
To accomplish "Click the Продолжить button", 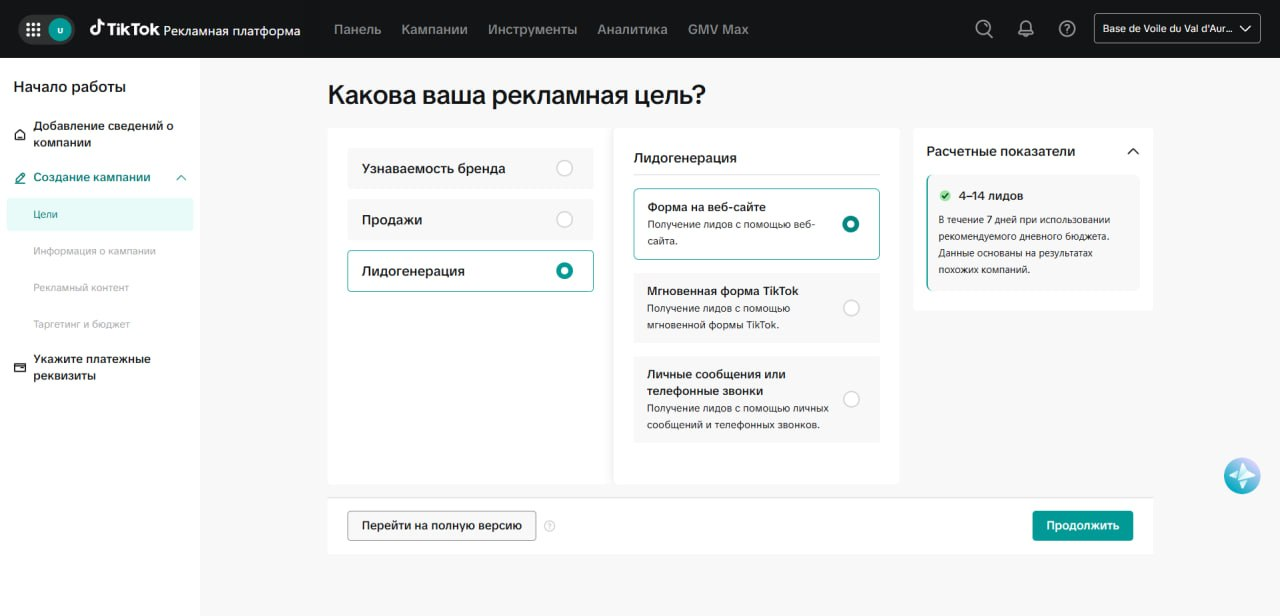I will click(x=1082, y=525).
